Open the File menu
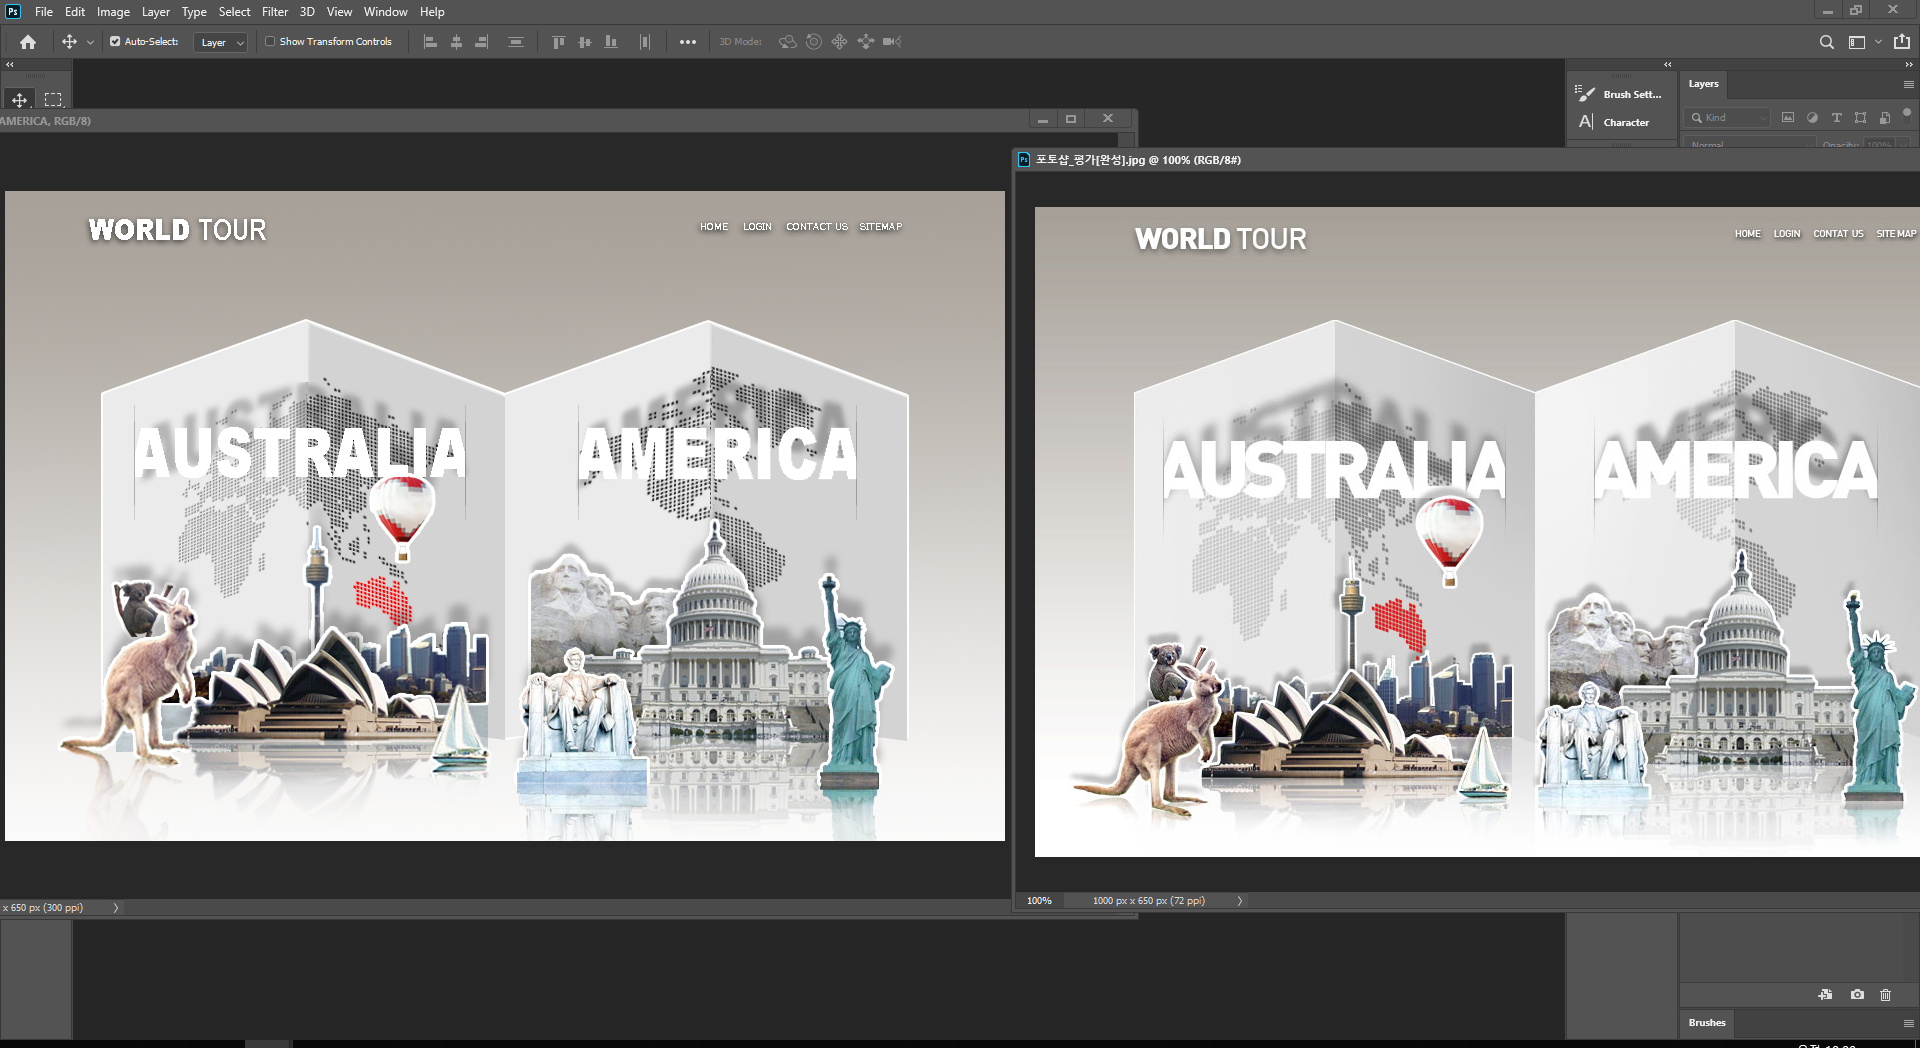 click(x=44, y=12)
